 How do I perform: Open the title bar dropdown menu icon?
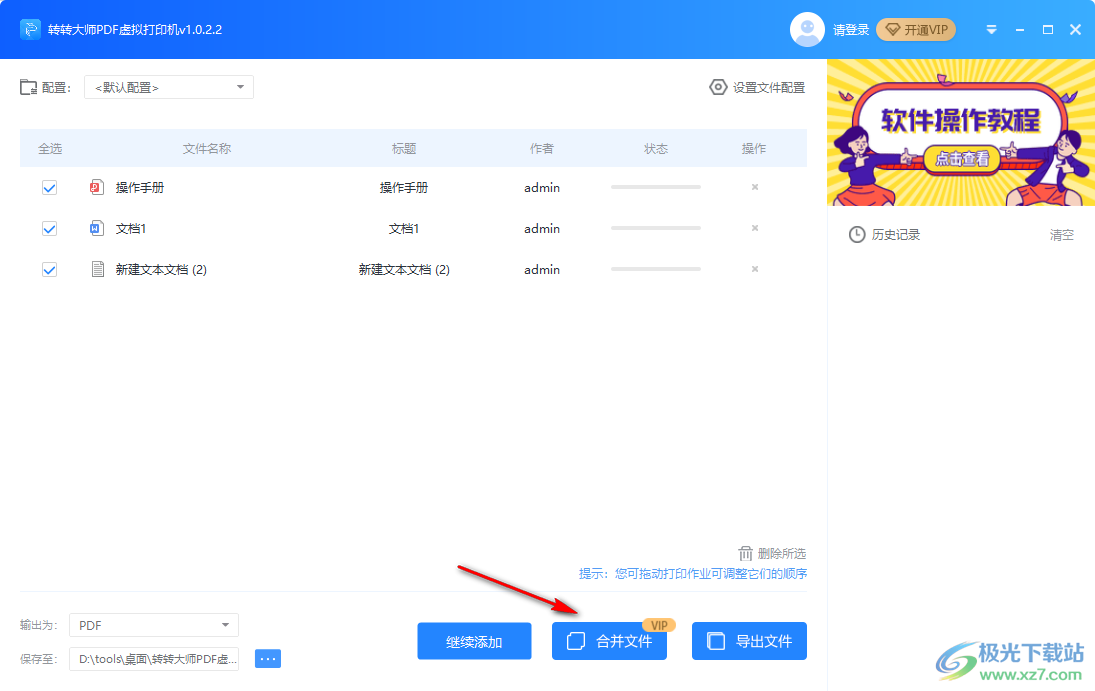coord(991,29)
